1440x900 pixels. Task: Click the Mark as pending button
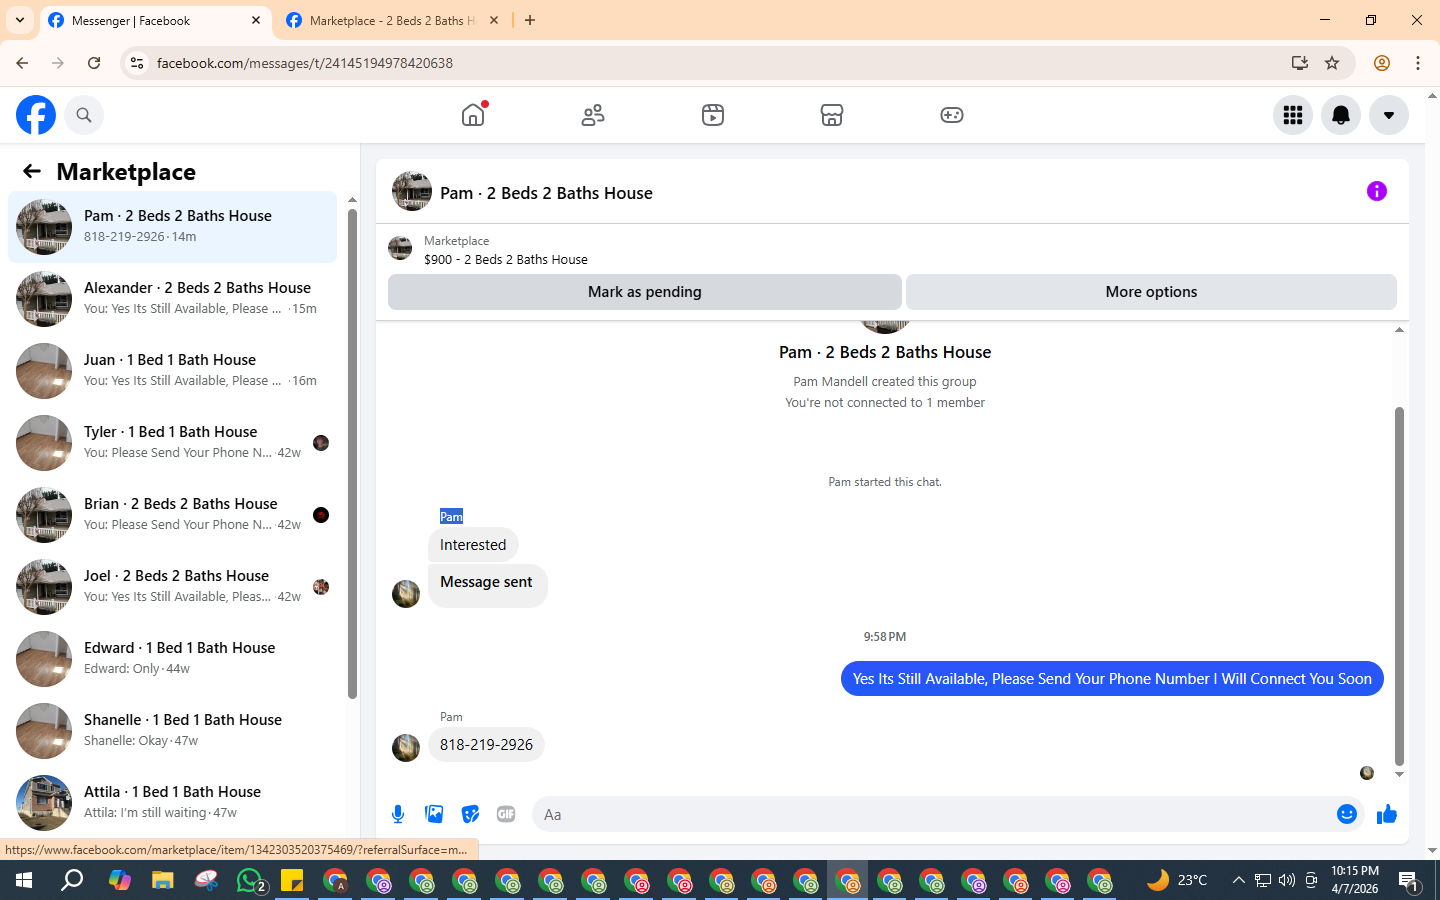pyautogui.click(x=645, y=292)
